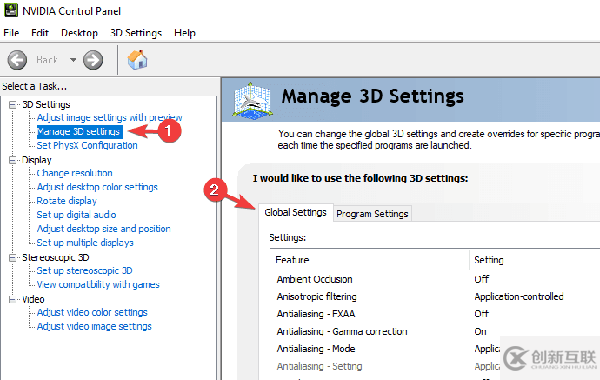The image size is (600, 380).
Task: Select Manage 3D settings in tree
Action: pos(80,132)
